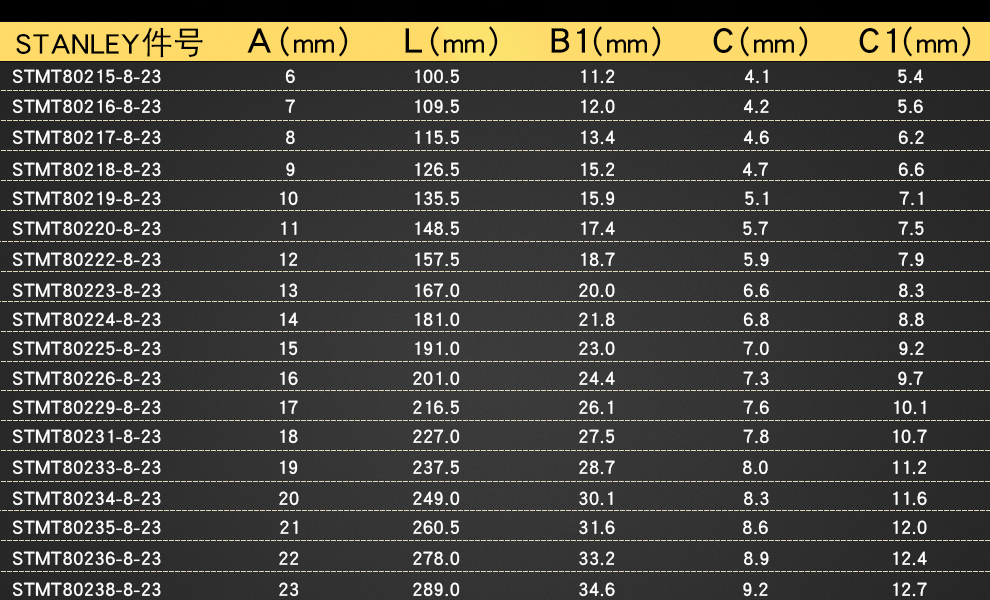Click L value 201.0

click(x=436, y=378)
